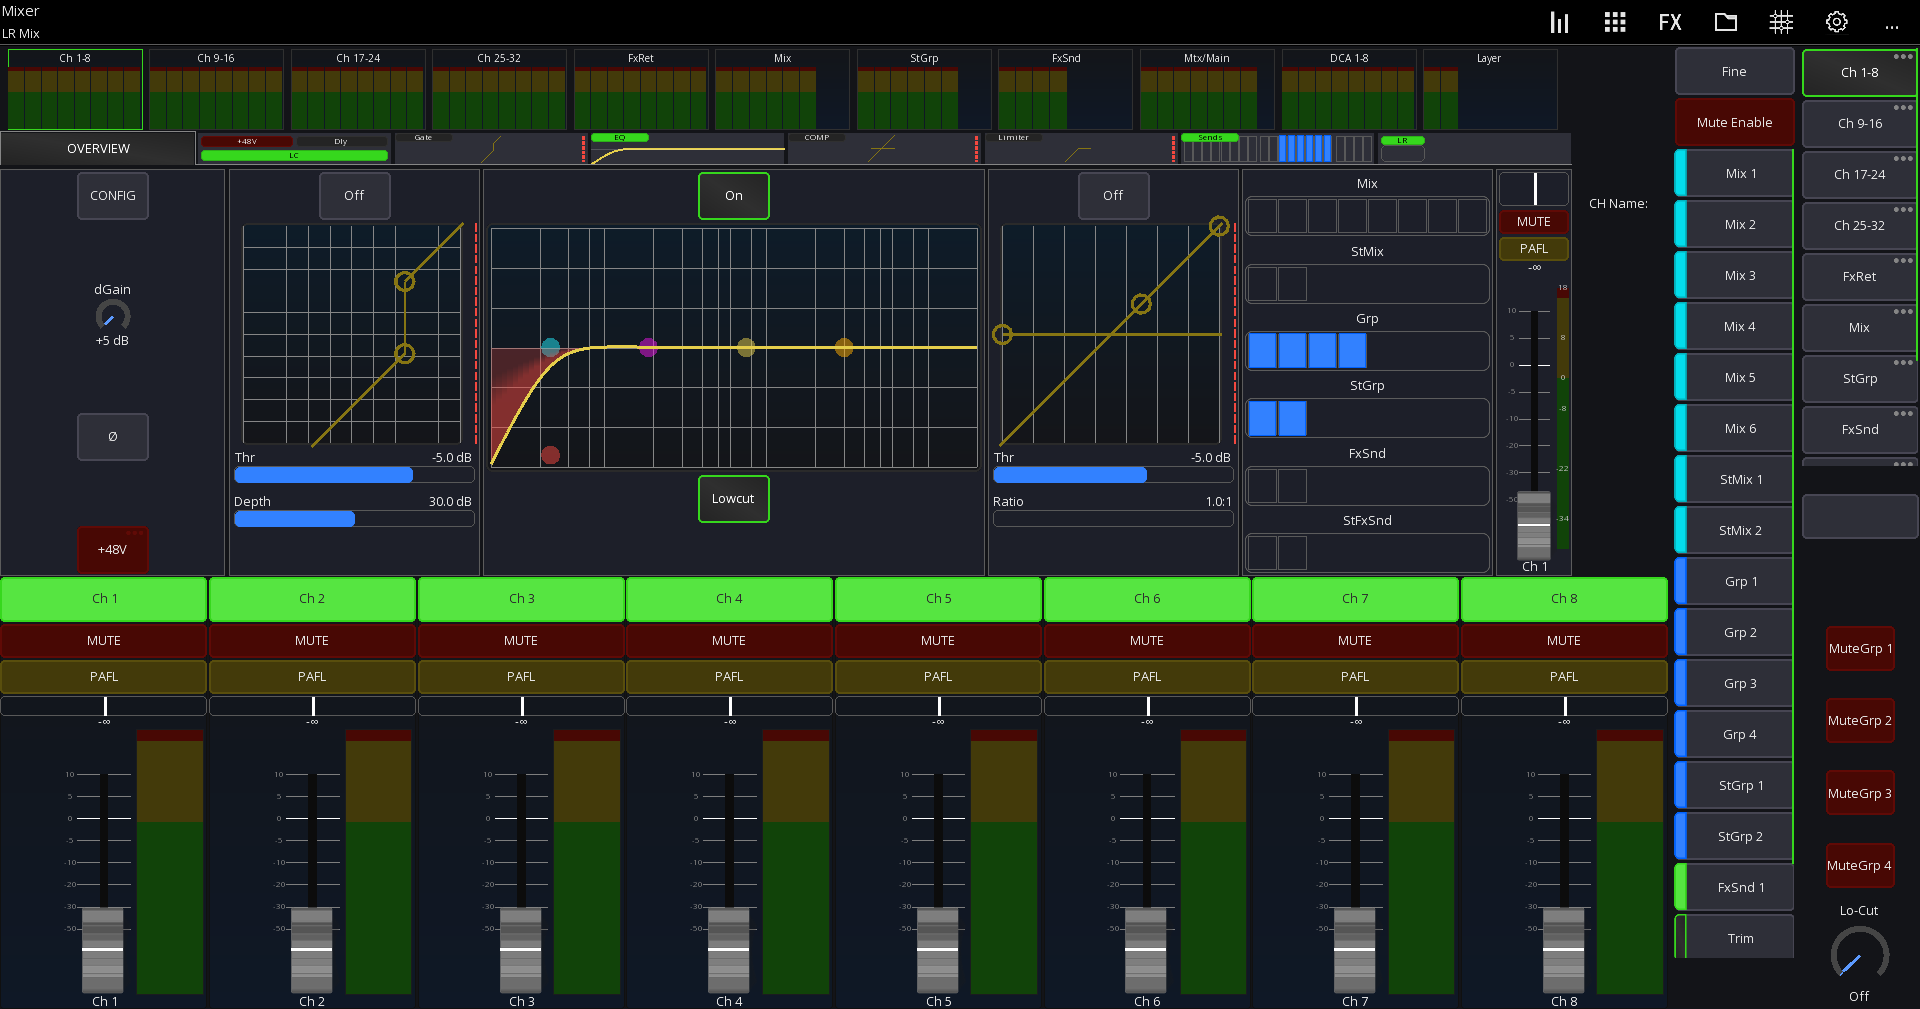Activate the Fine adjustment button
The width and height of the screenshot is (1920, 1009).
pyautogui.click(x=1734, y=72)
